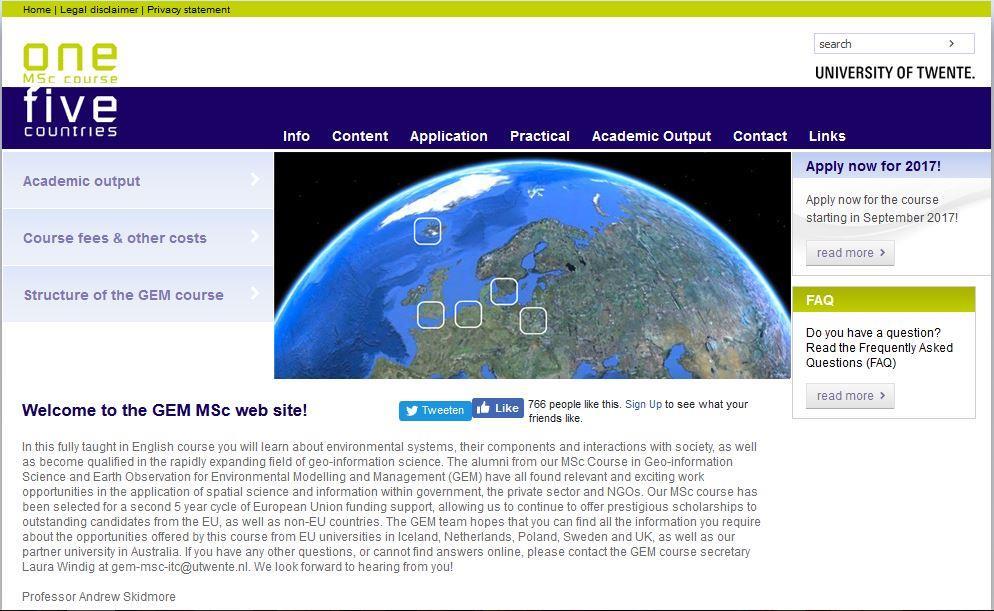Click into the search input field
This screenshot has height=611, width=994.
[880, 44]
